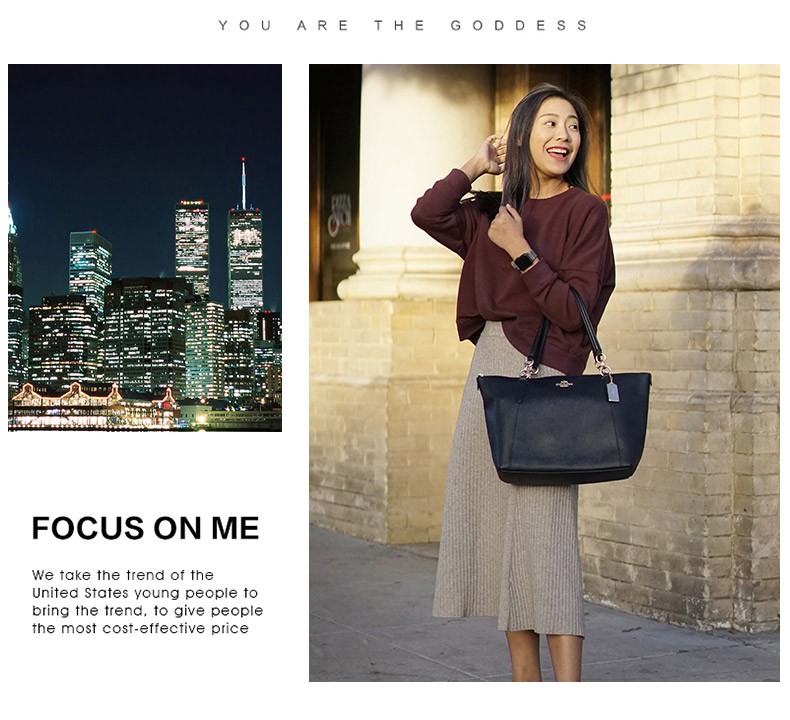Click the white stone column base

pyautogui.click(x=398, y=274)
